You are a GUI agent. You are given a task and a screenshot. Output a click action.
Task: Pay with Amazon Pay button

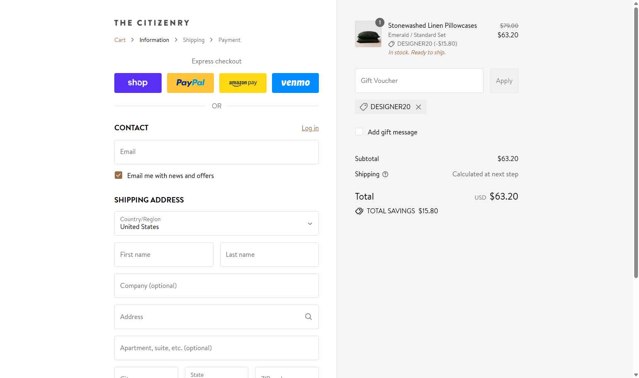click(x=243, y=83)
